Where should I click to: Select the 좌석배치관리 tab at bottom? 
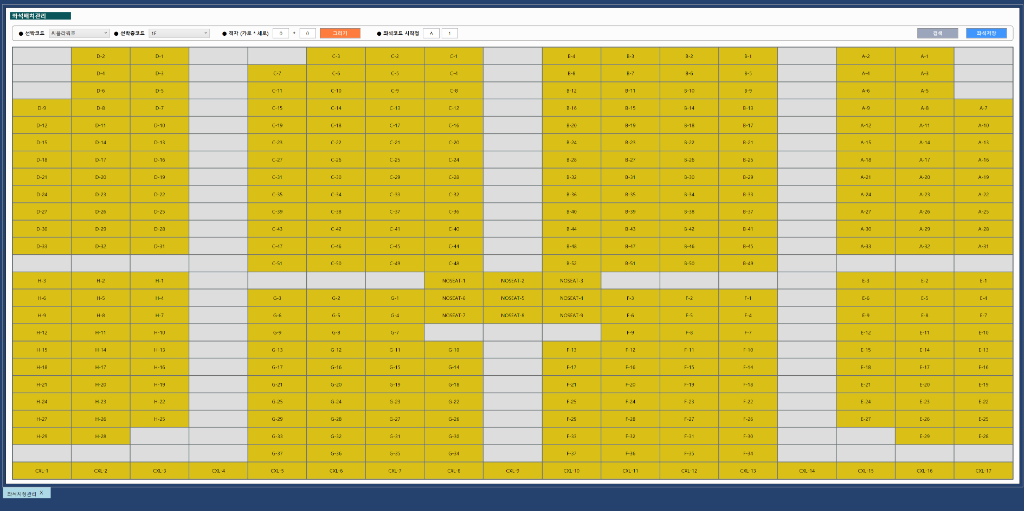tap(21, 493)
